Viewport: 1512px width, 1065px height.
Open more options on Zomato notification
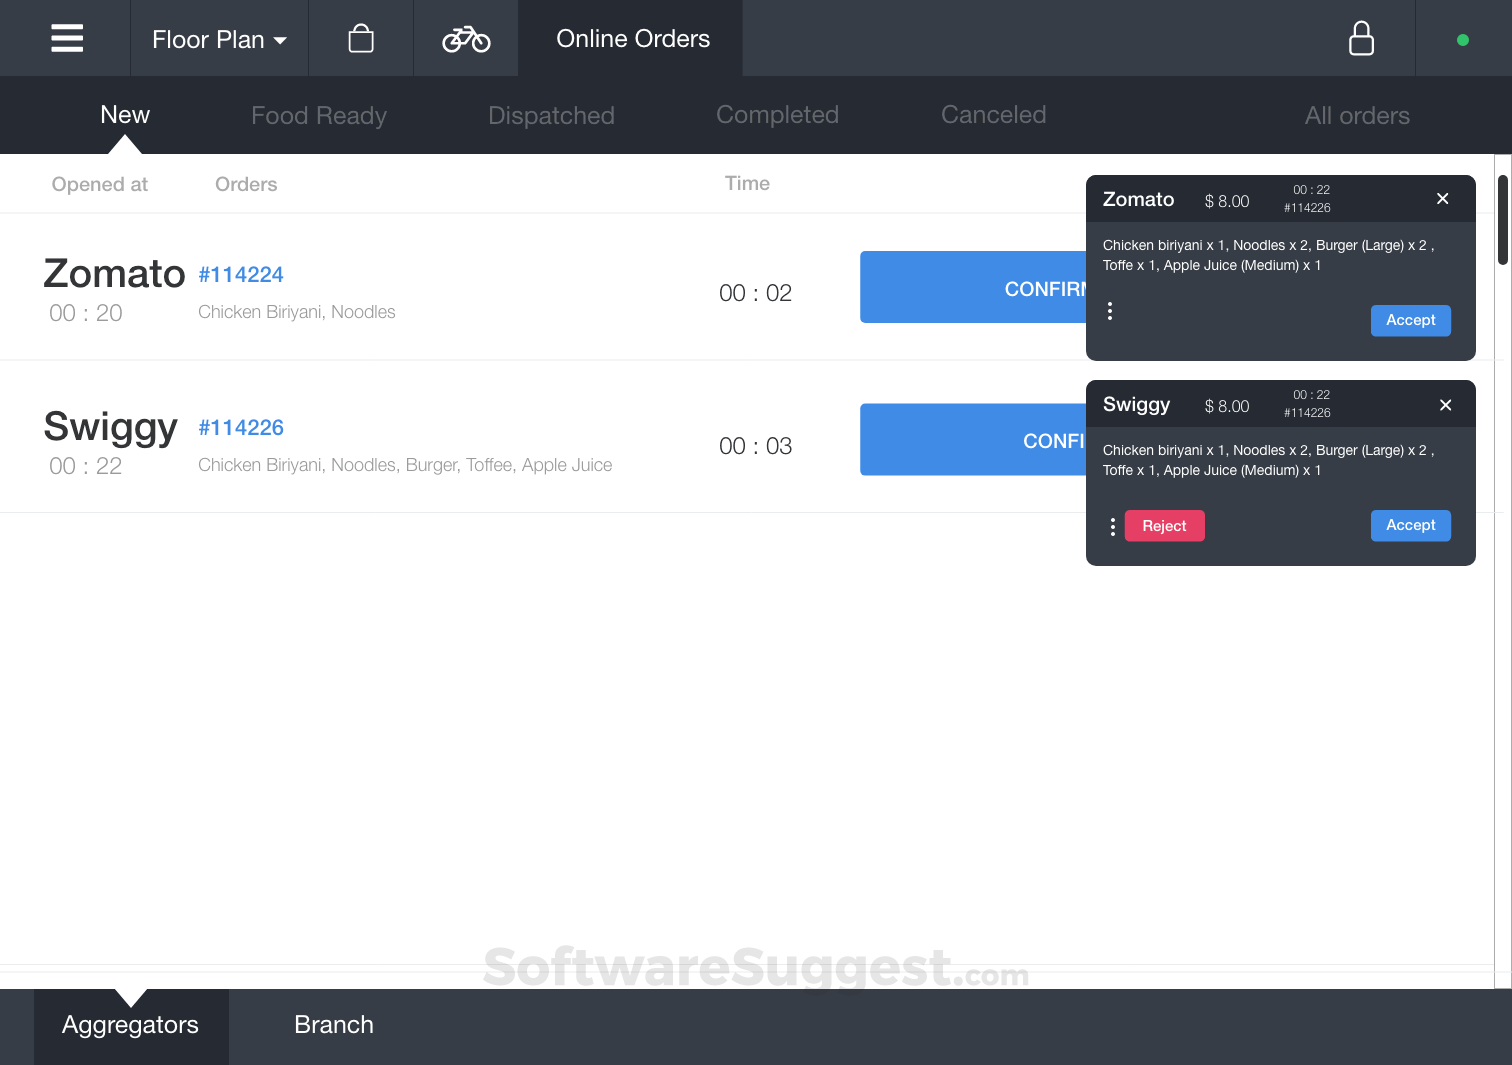point(1110,311)
